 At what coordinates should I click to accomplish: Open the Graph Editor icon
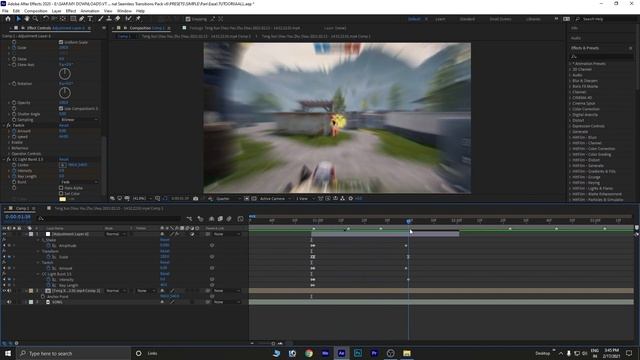240,219
